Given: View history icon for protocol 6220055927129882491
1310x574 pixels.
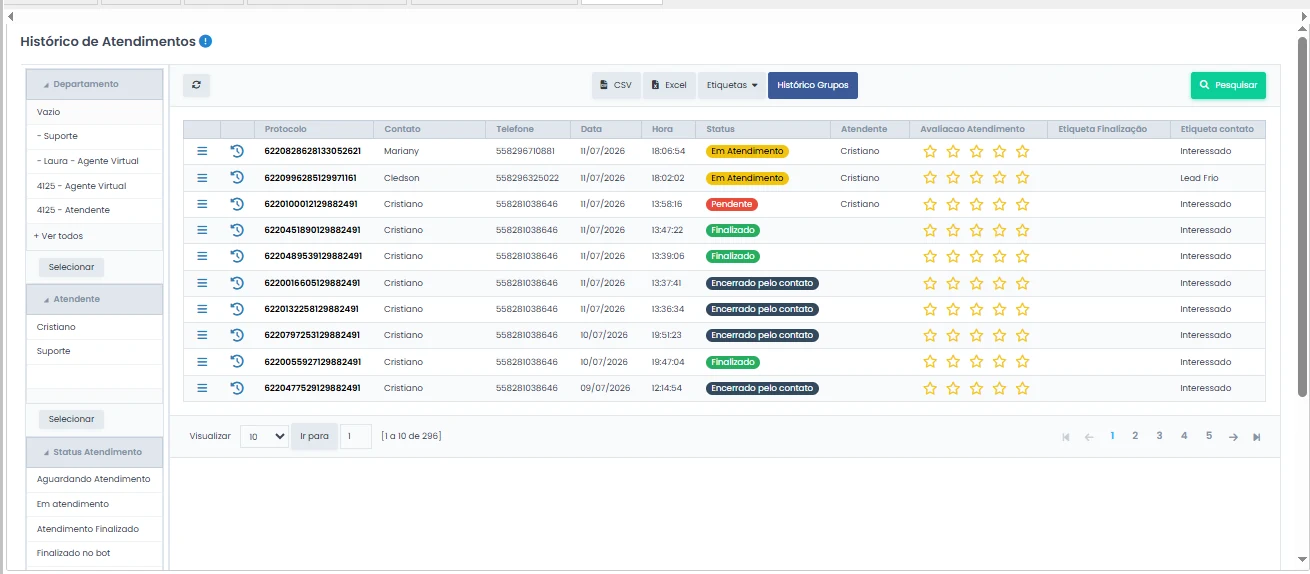Looking at the screenshot, I should [237, 362].
